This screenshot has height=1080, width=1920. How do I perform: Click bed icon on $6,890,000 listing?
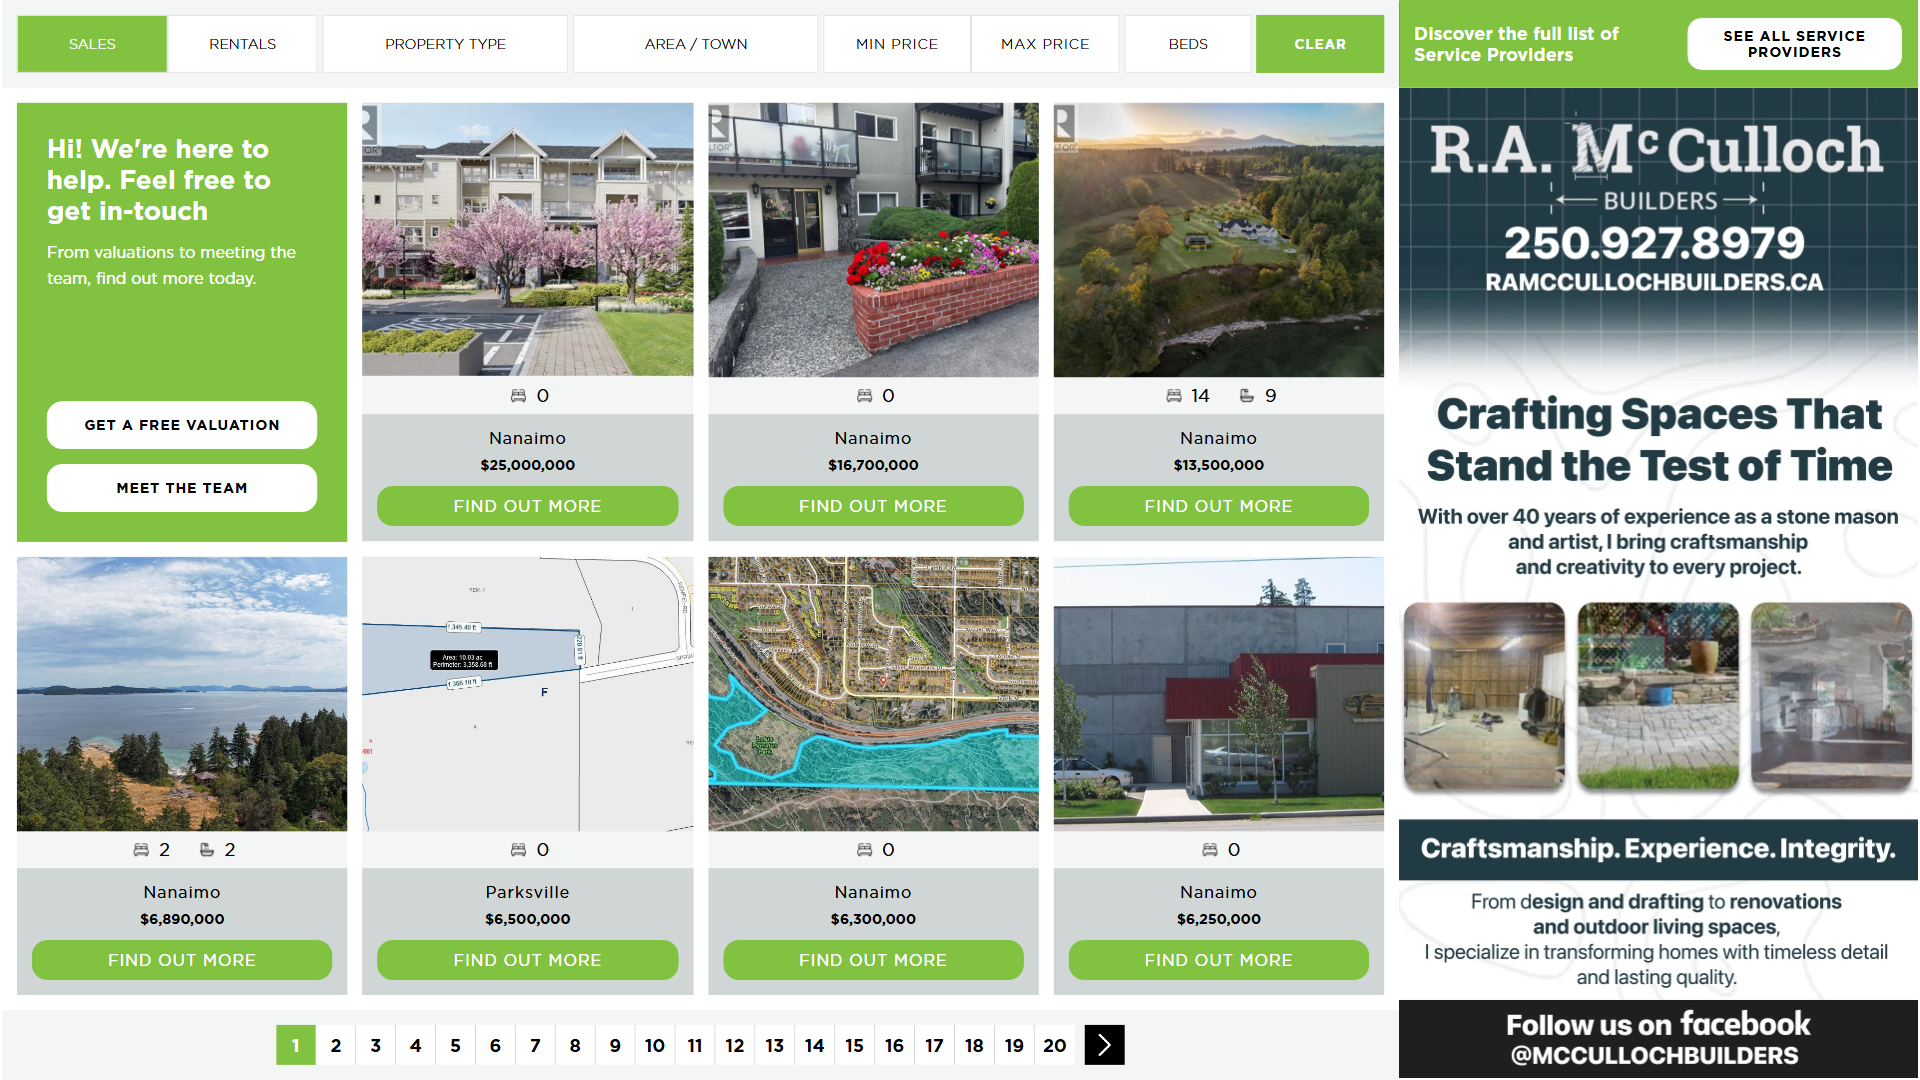point(141,850)
